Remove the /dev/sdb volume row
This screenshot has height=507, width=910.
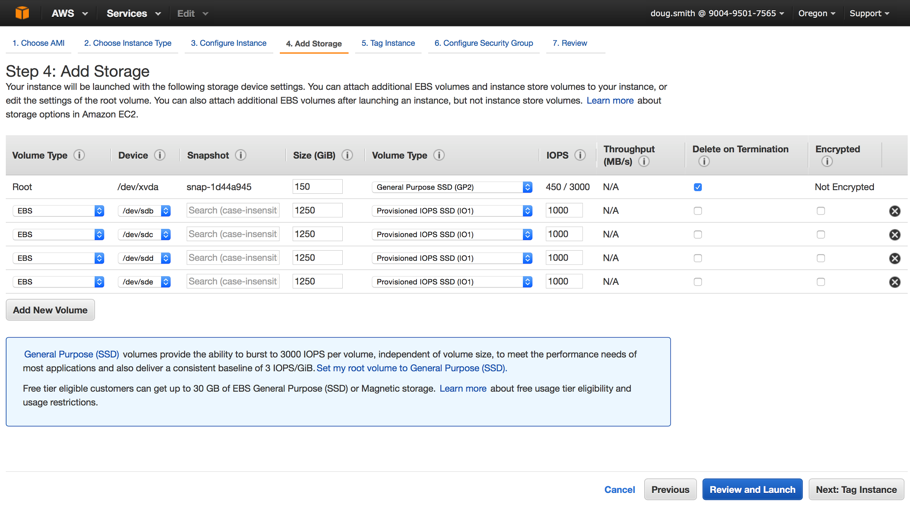[894, 211]
